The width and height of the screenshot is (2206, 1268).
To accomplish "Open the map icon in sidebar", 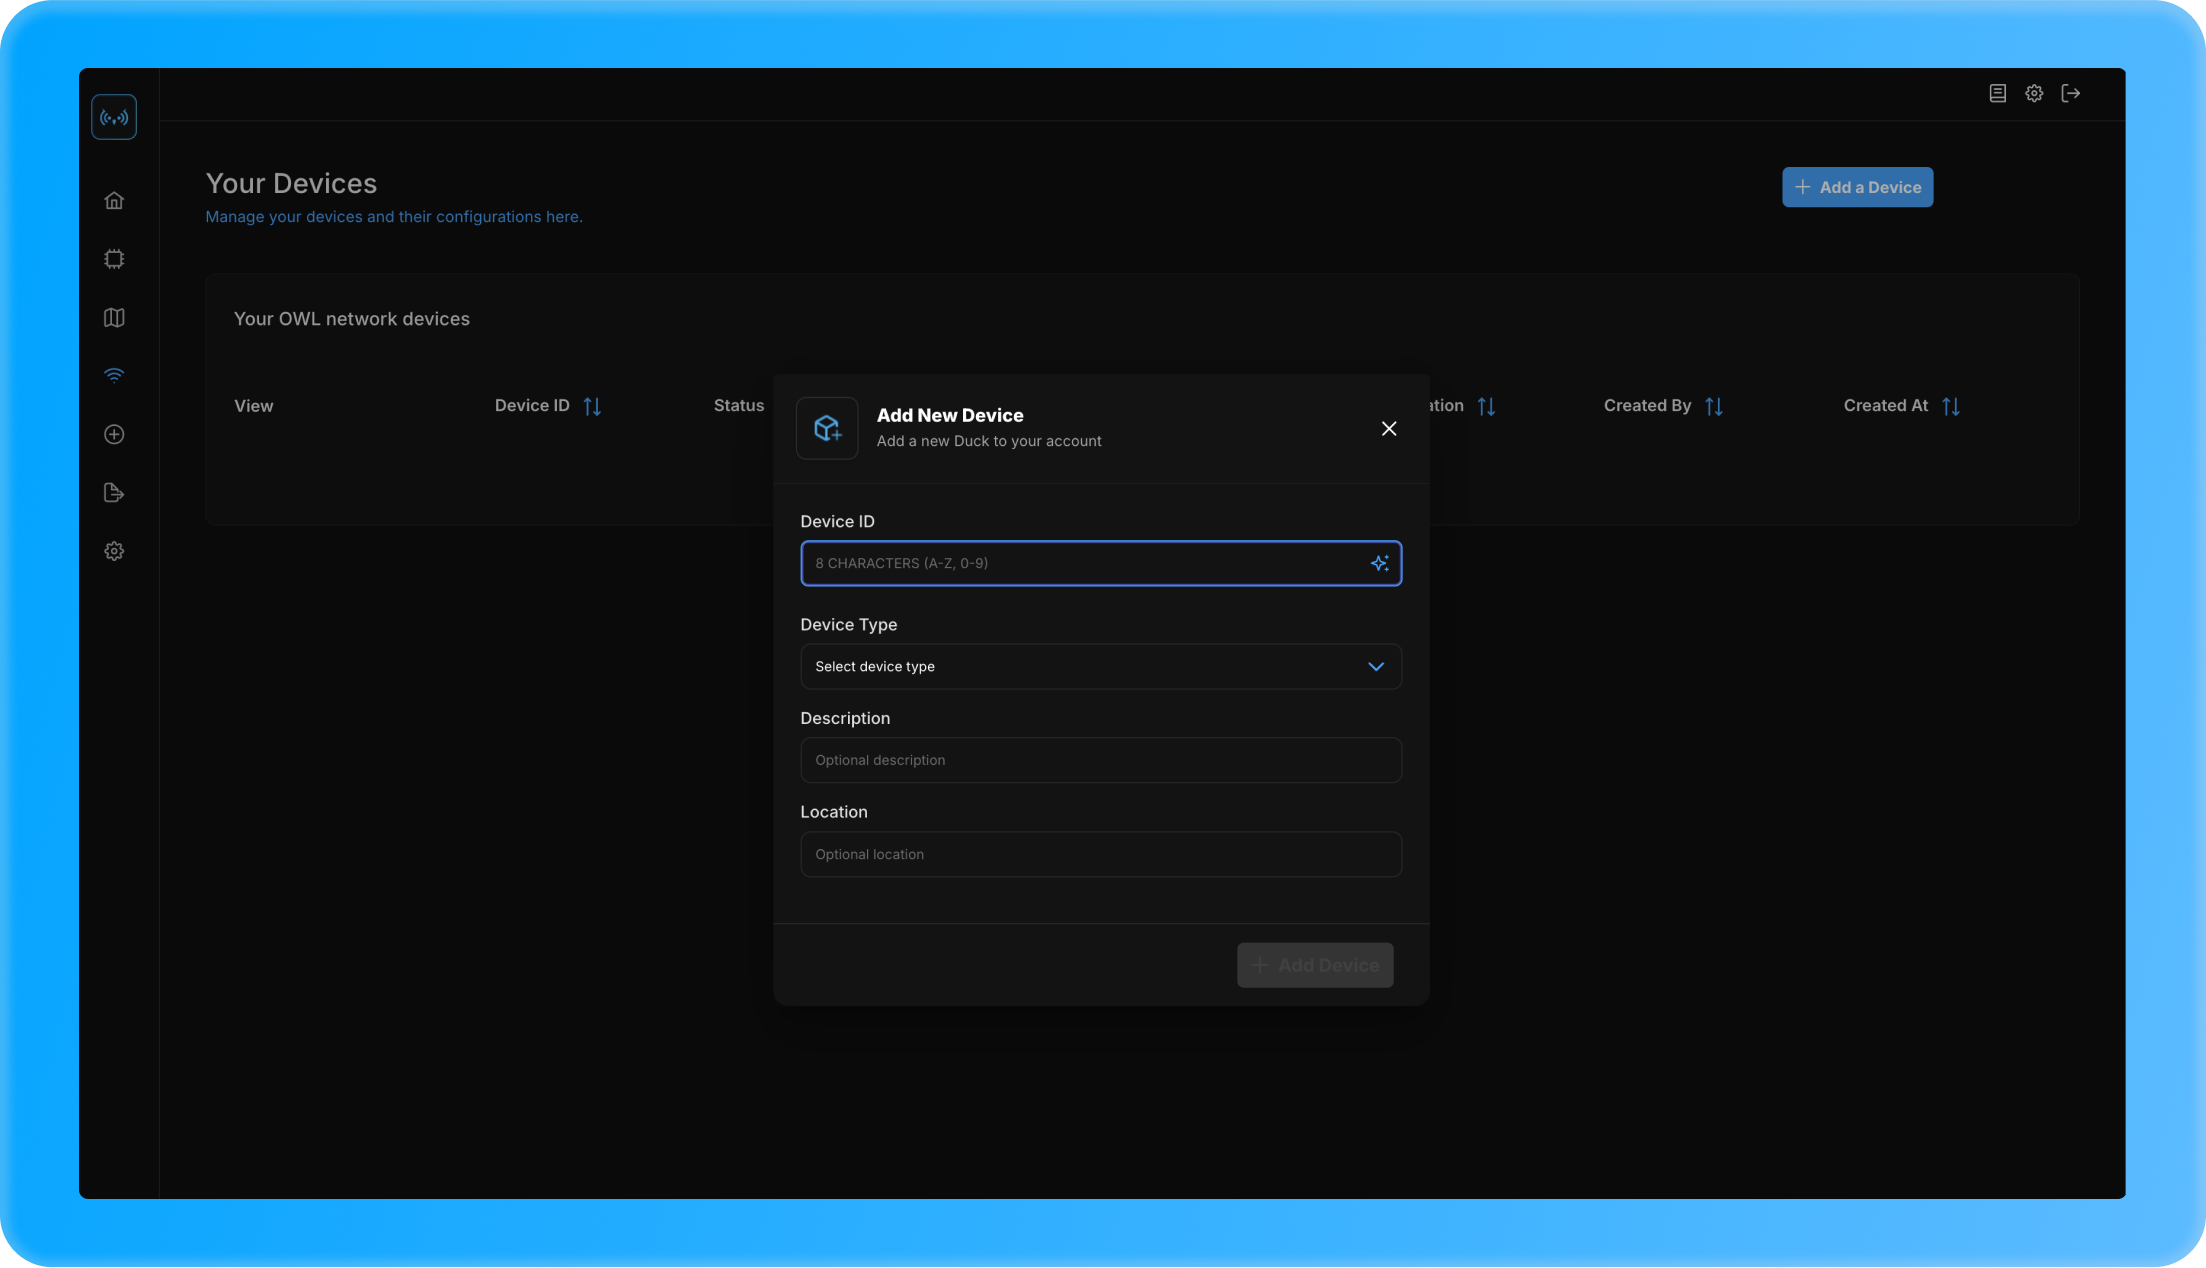I will pyautogui.click(x=114, y=318).
